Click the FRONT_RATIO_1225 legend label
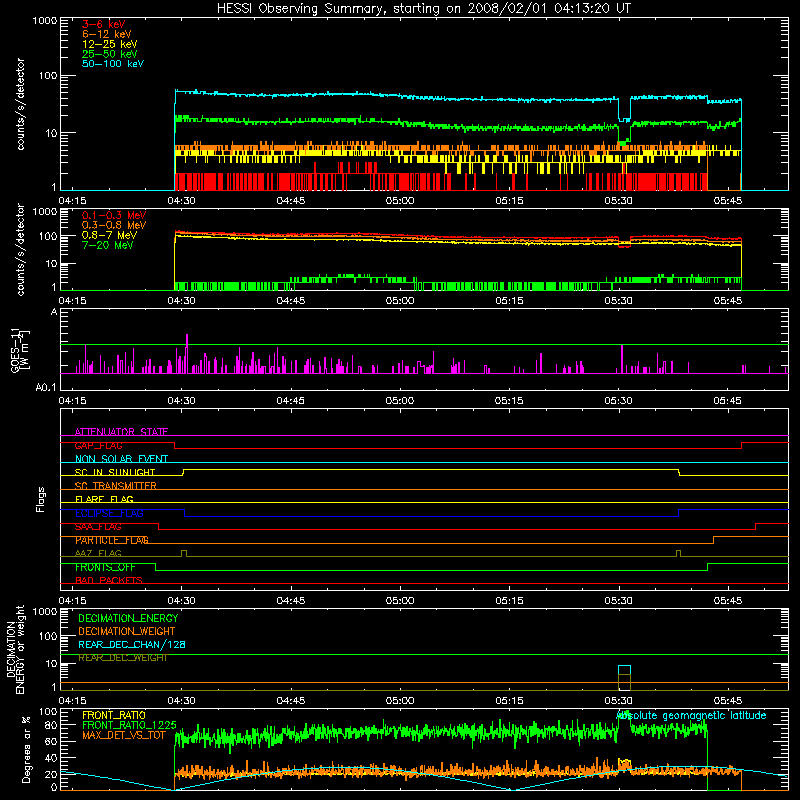 pyautogui.click(x=129, y=725)
